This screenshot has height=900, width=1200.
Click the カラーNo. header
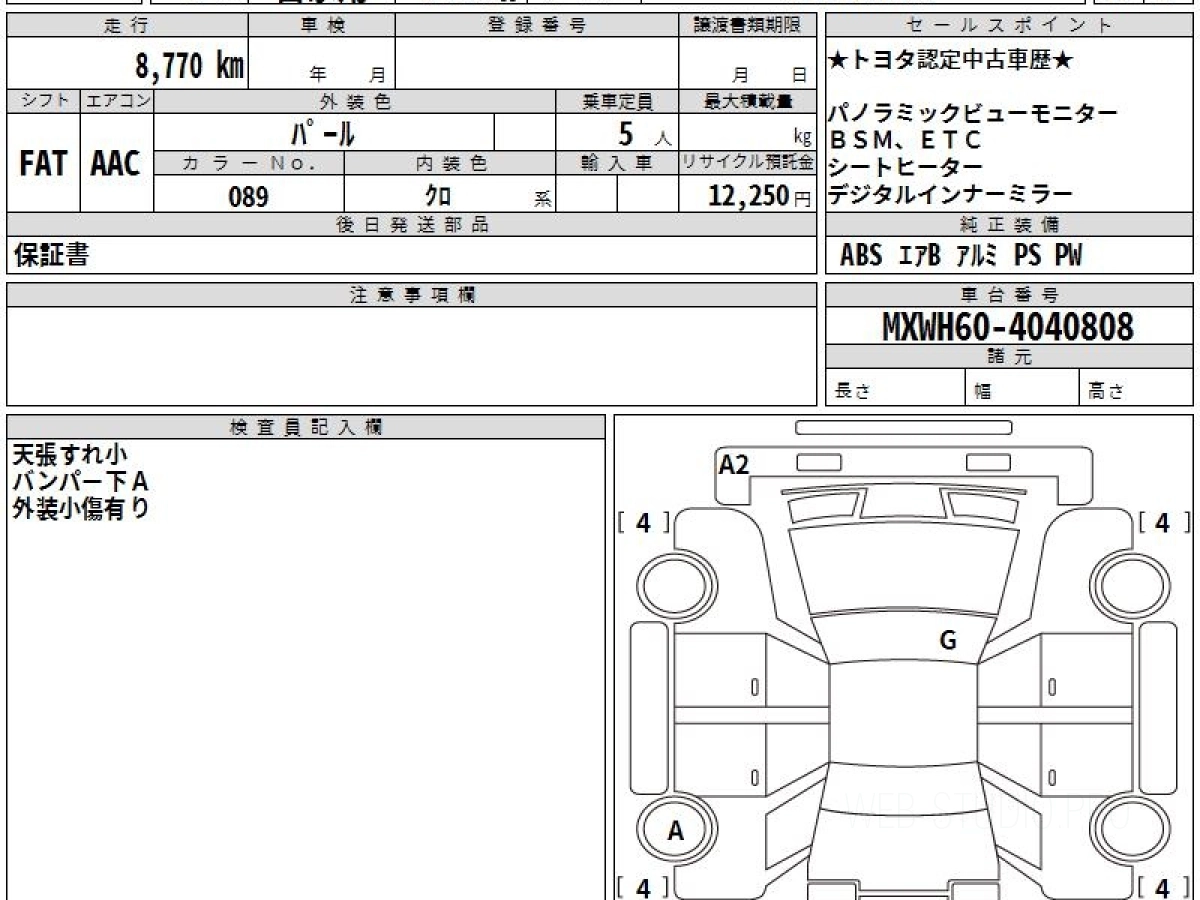(249, 164)
